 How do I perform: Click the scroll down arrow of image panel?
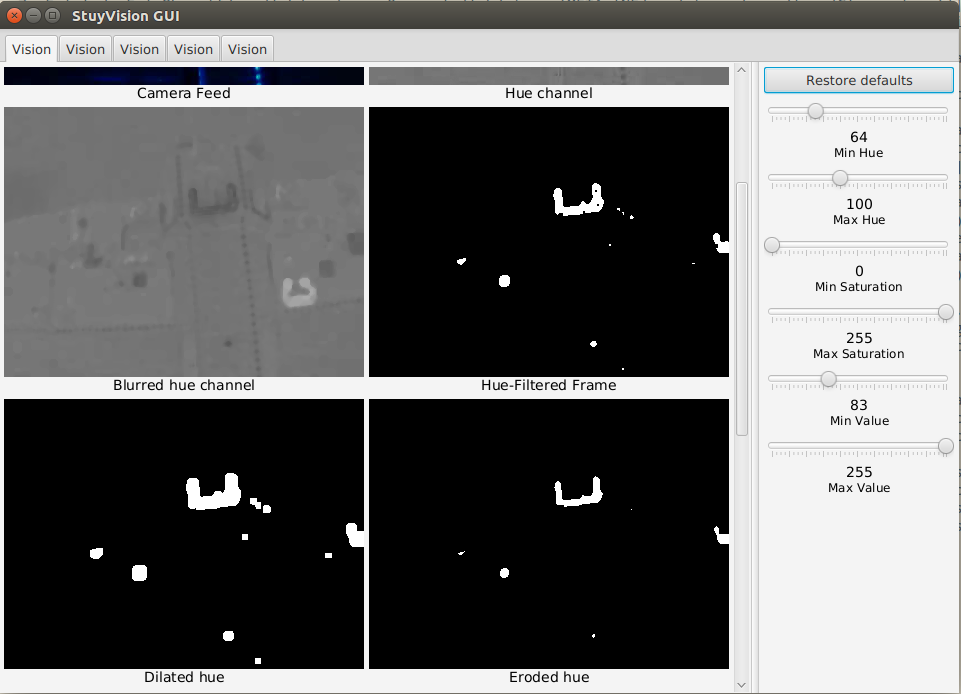click(x=742, y=685)
